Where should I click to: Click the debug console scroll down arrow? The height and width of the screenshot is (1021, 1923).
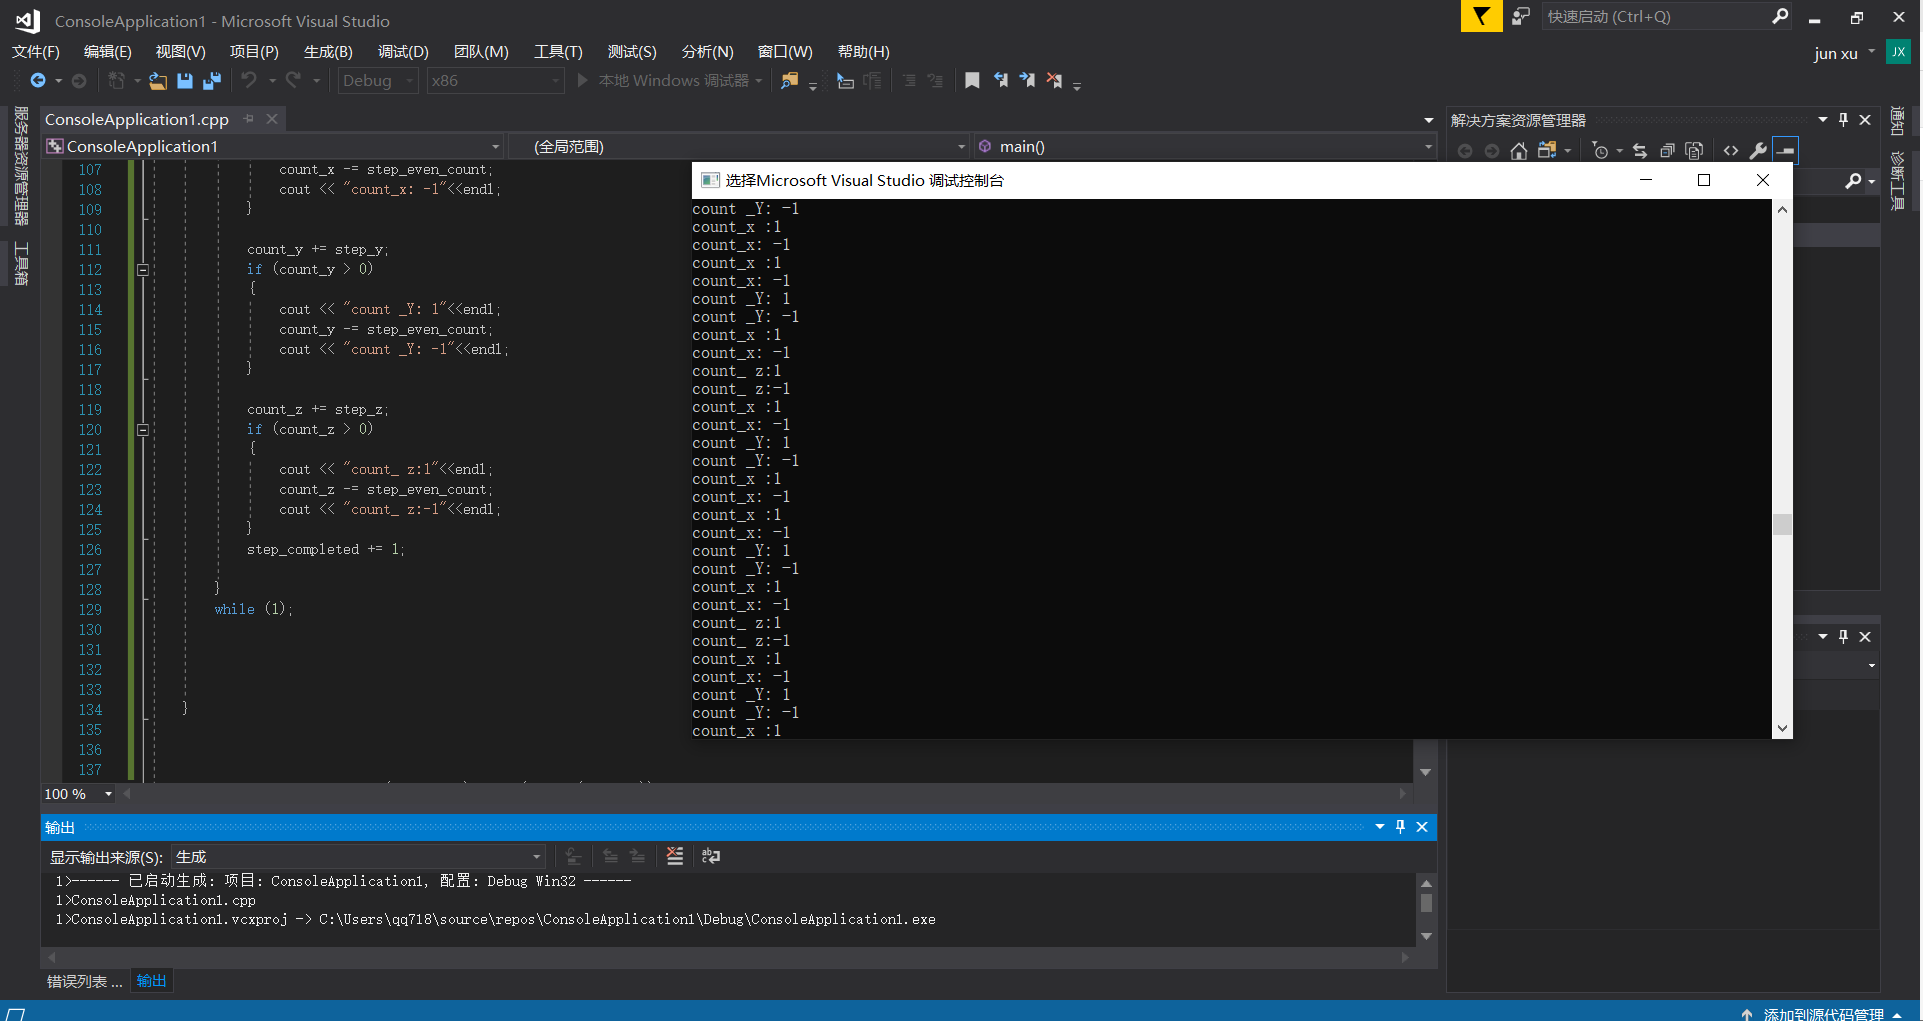[x=1782, y=729]
